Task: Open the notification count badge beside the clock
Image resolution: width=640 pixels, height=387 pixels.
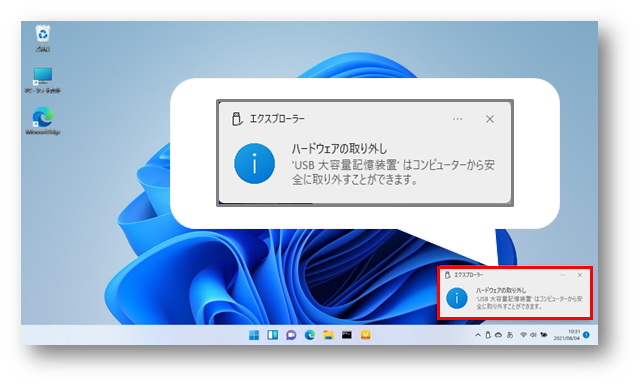Action: point(587,335)
